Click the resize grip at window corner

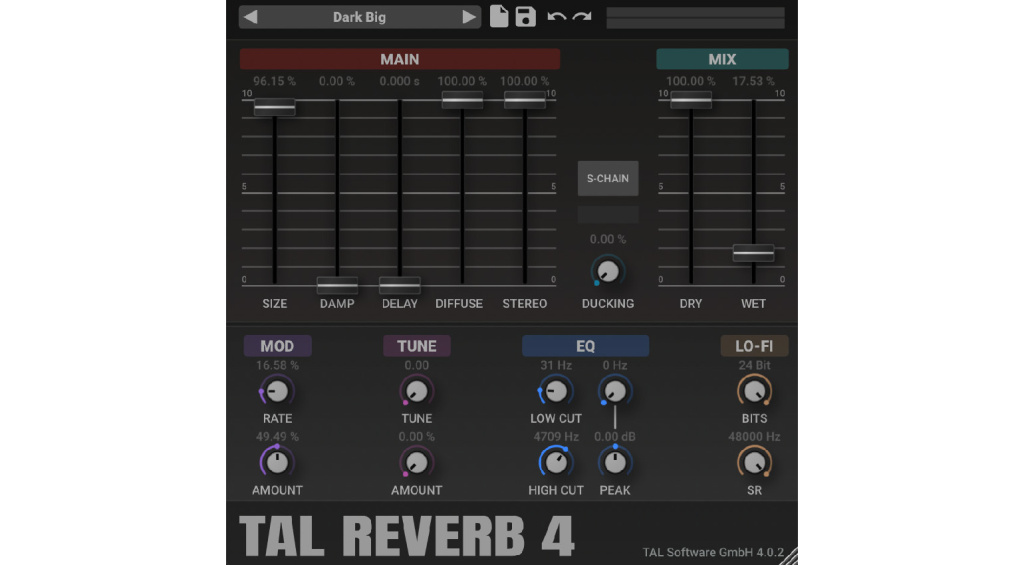[790, 557]
